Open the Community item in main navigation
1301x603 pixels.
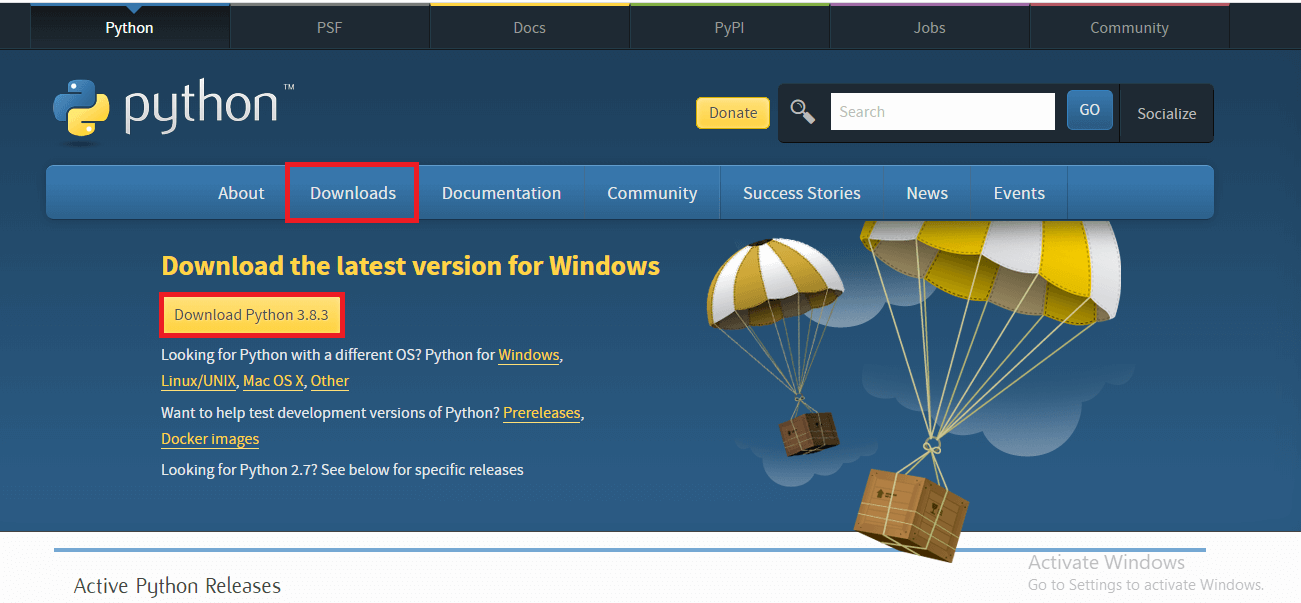click(652, 193)
